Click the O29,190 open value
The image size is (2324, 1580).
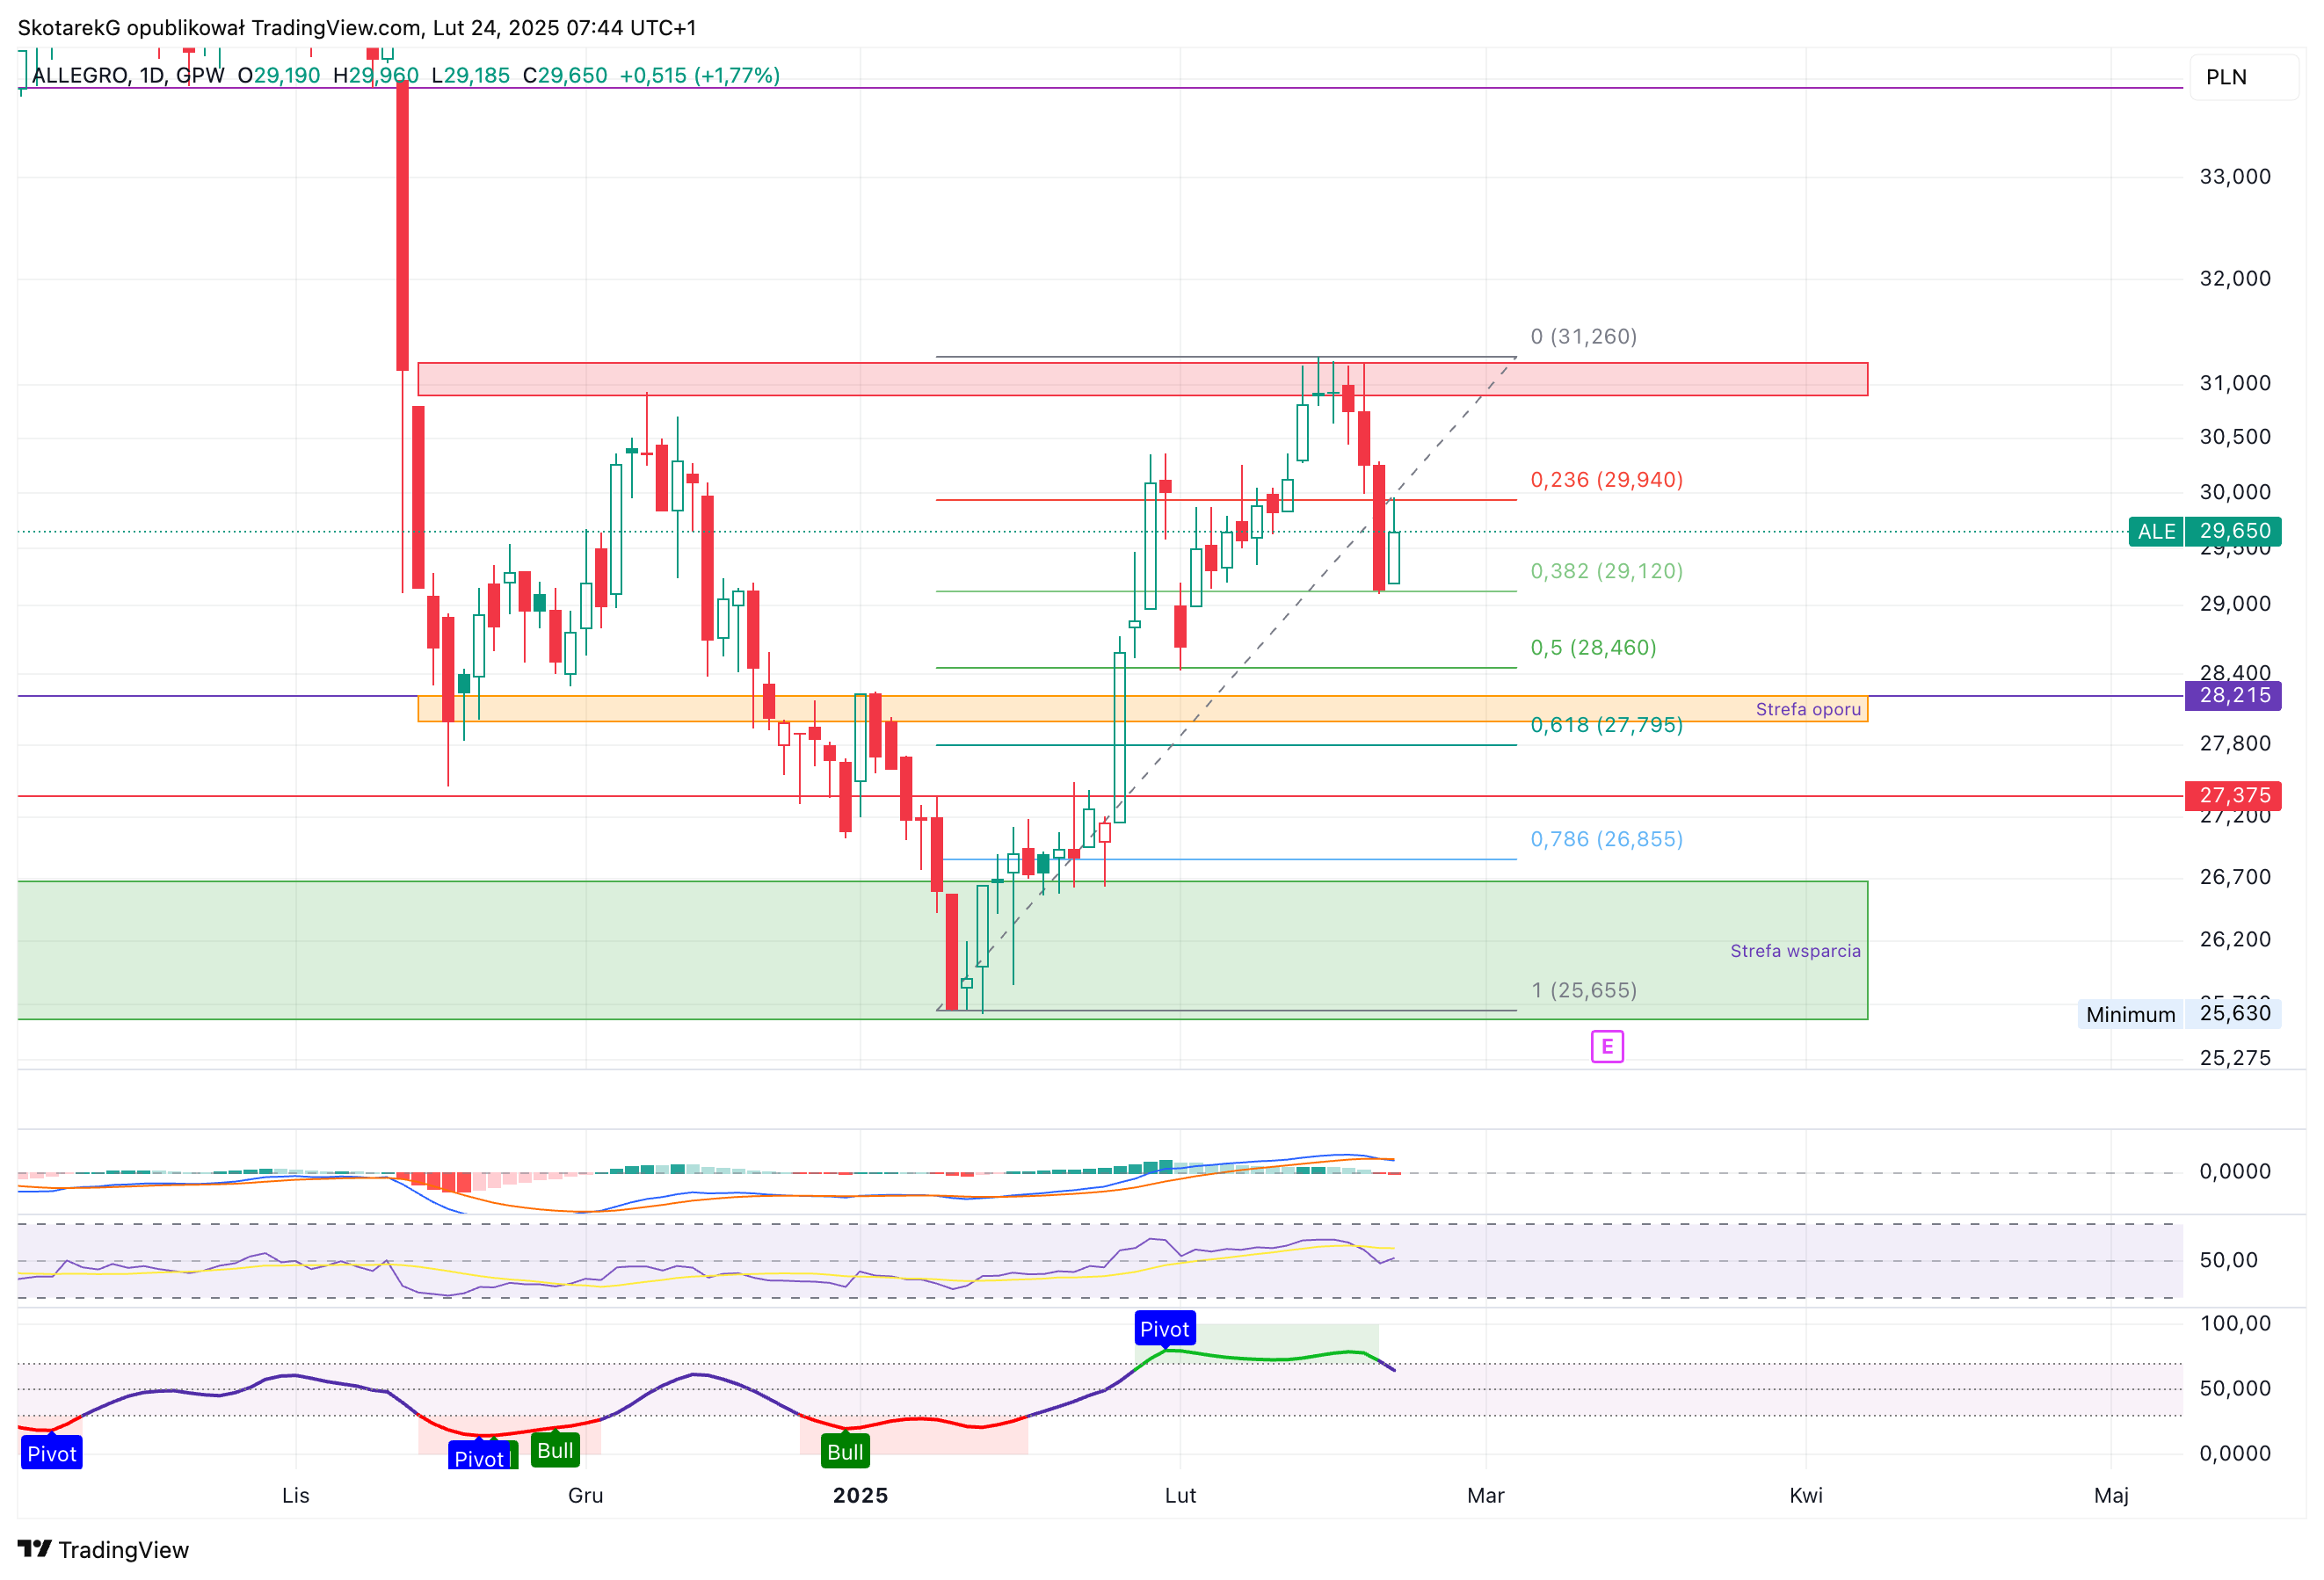(x=279, y=75)
